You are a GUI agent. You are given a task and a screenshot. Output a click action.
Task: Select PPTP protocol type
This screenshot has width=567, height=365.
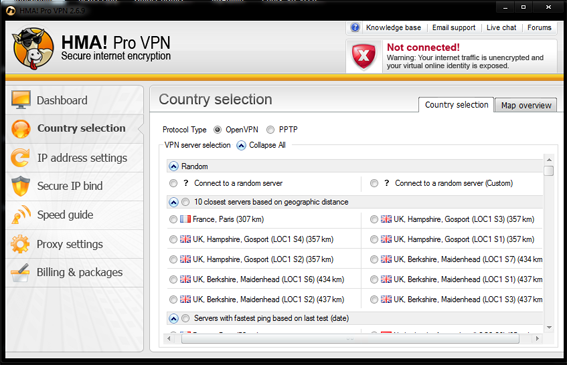coord(270,130)
